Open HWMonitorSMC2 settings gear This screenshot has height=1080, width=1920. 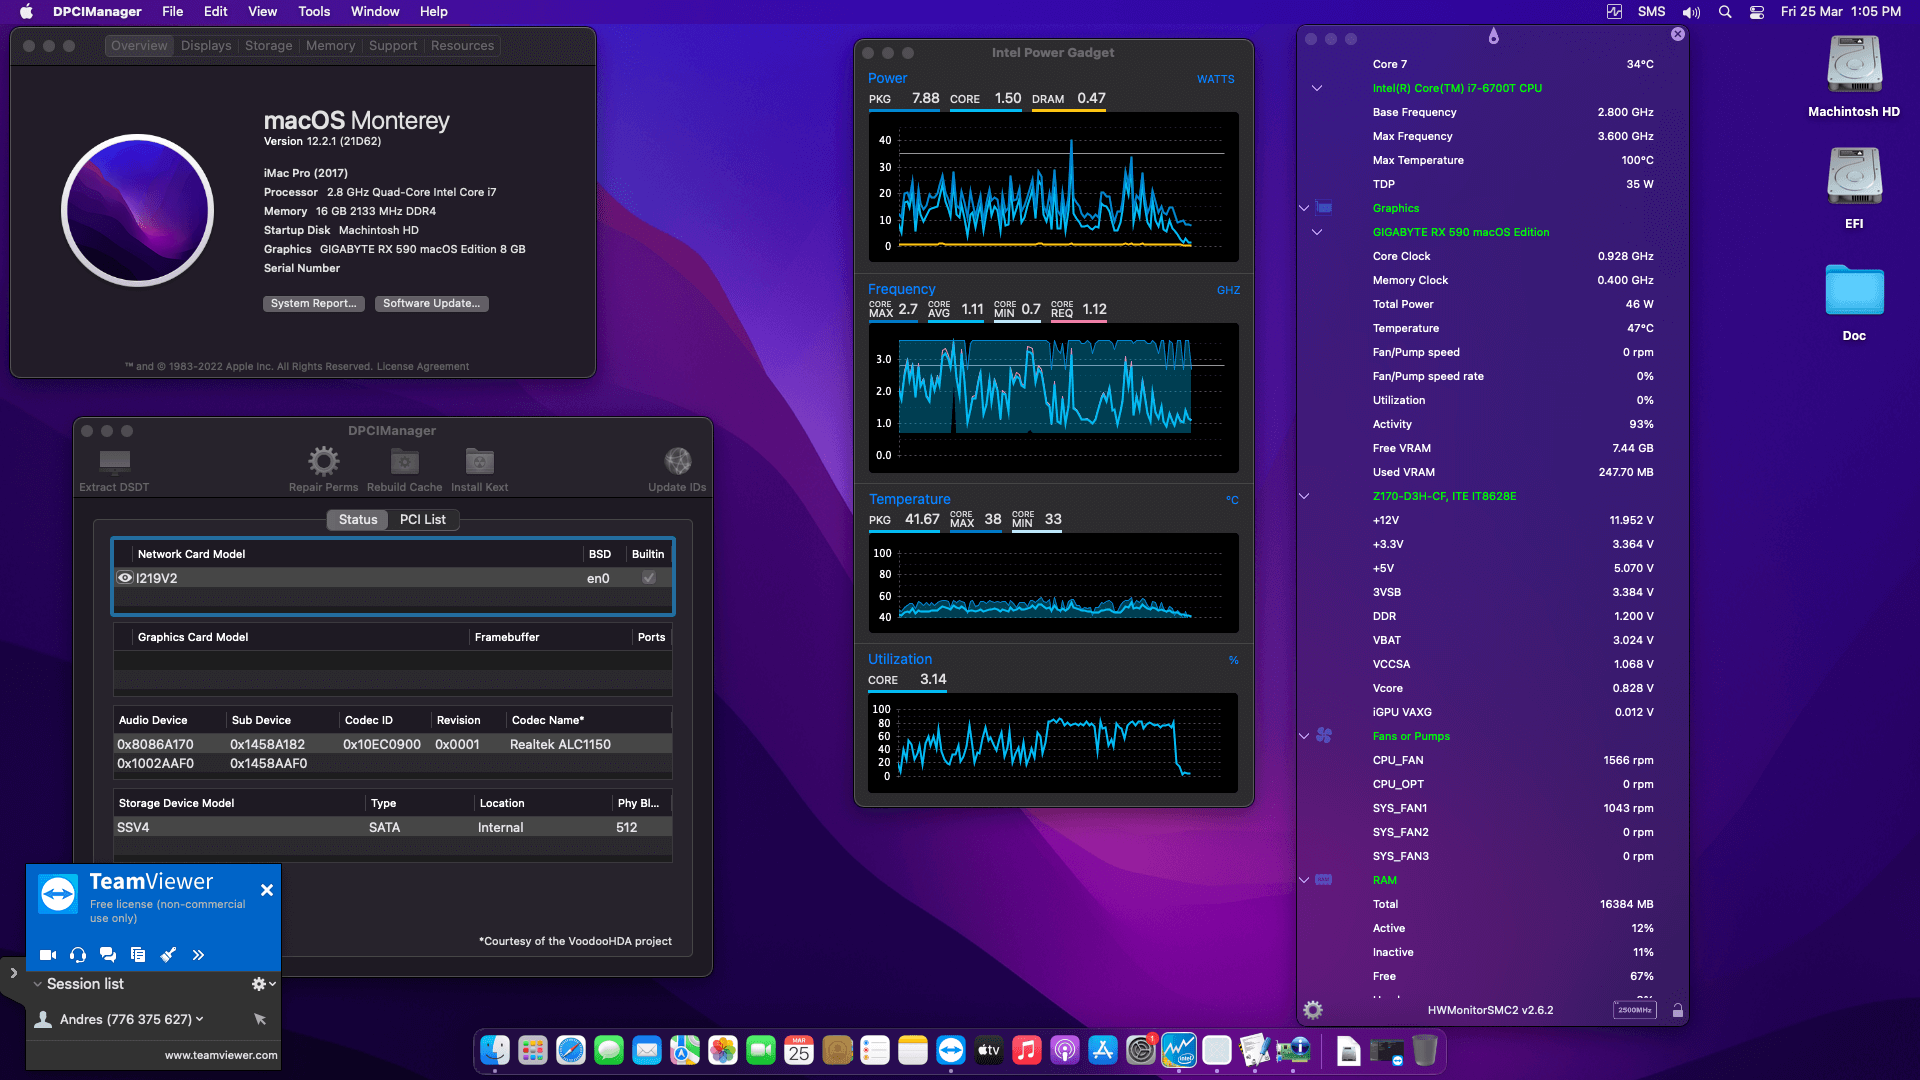[1312, 1010]
